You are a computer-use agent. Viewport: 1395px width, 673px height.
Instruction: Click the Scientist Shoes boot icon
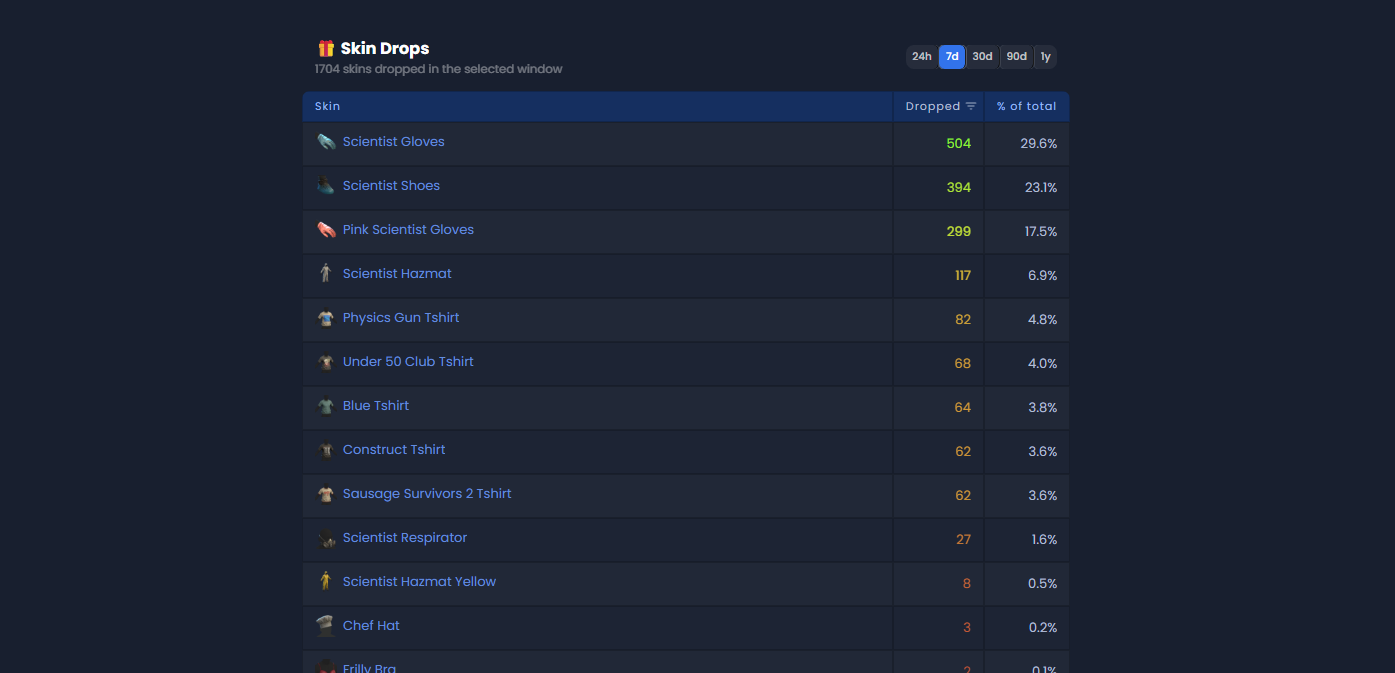tap(326, 186)
